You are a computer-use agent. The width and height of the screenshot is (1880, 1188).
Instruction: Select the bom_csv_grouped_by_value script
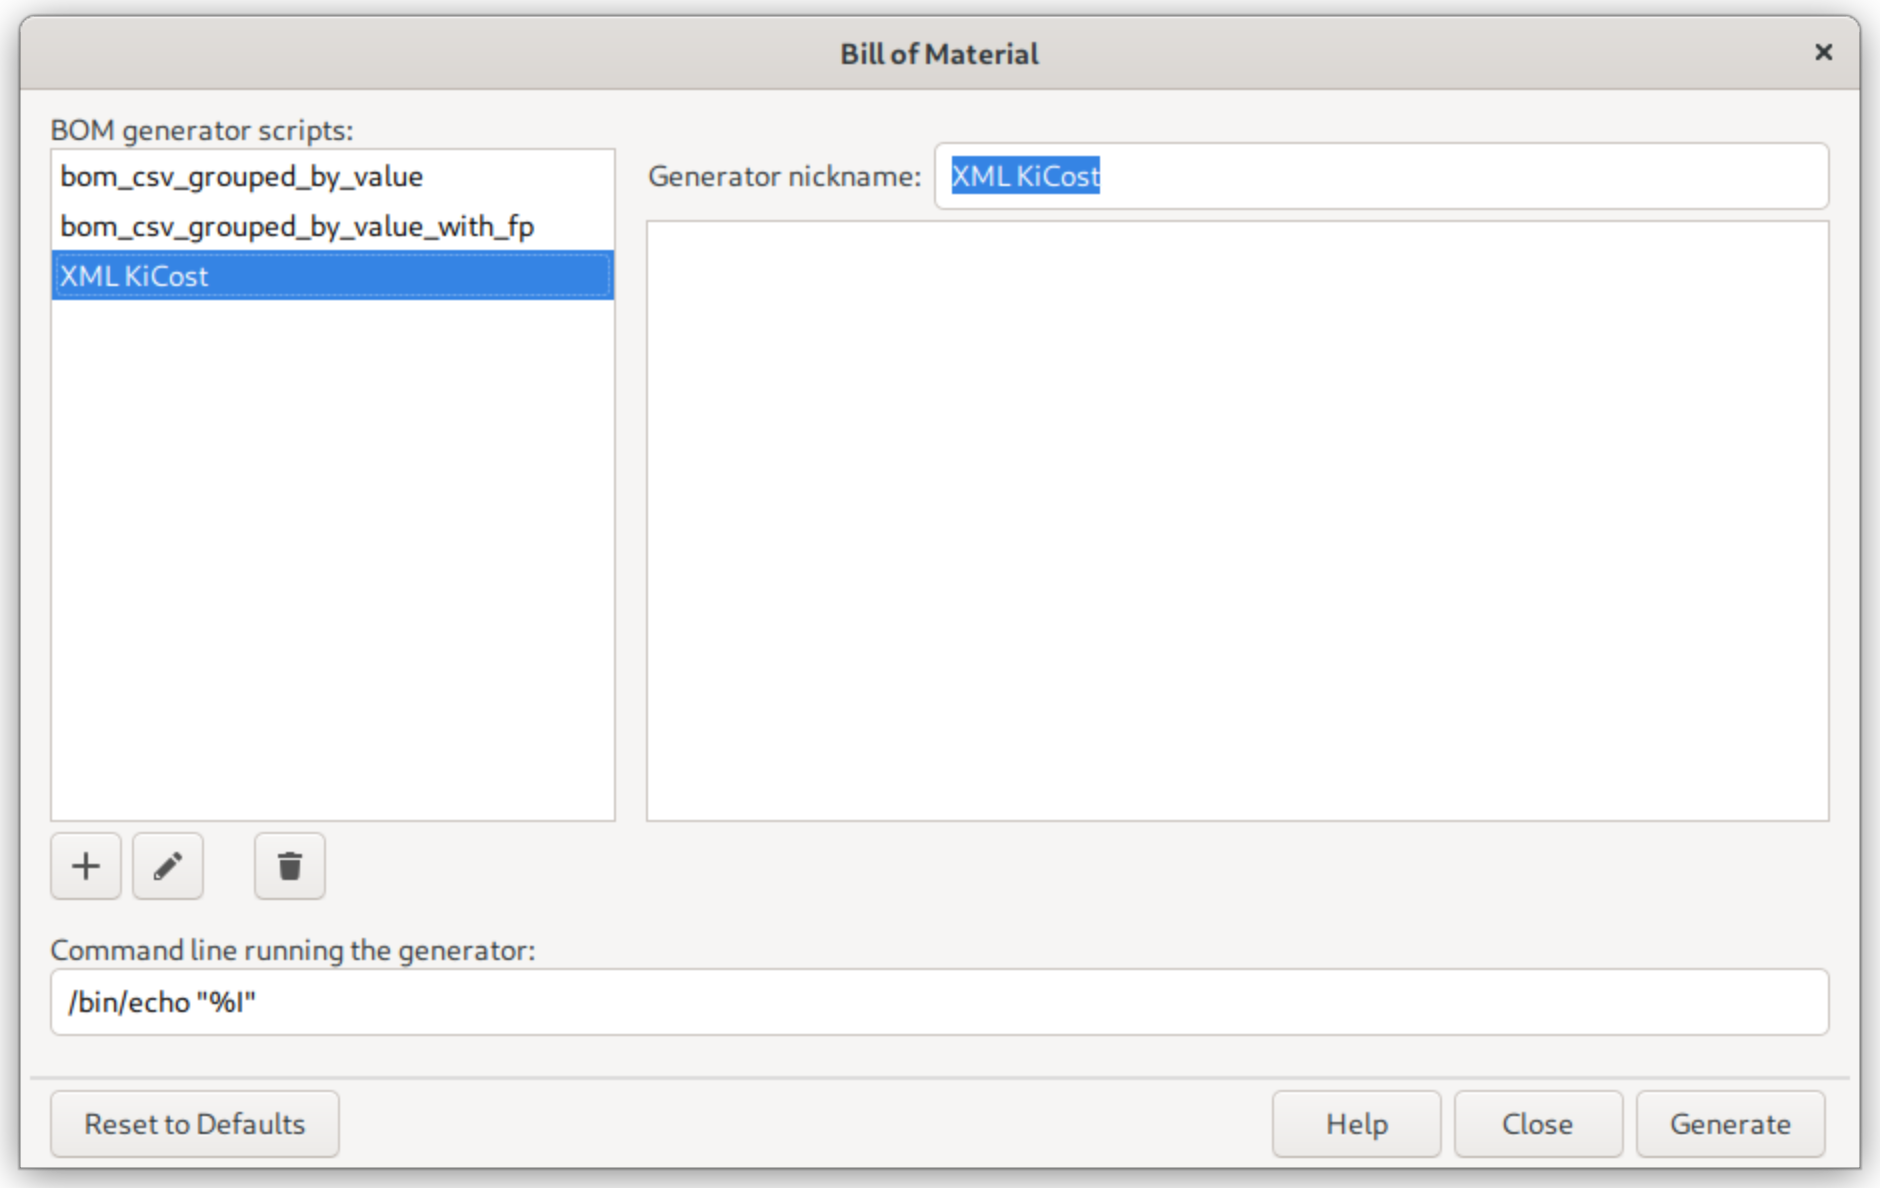click(241, 176)
